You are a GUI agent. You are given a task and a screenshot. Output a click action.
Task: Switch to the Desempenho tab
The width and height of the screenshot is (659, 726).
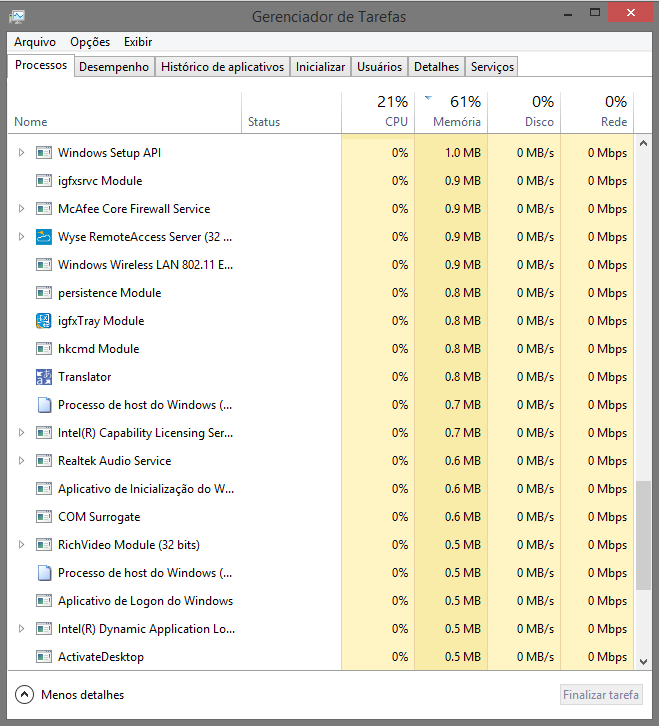pos(114,67)
